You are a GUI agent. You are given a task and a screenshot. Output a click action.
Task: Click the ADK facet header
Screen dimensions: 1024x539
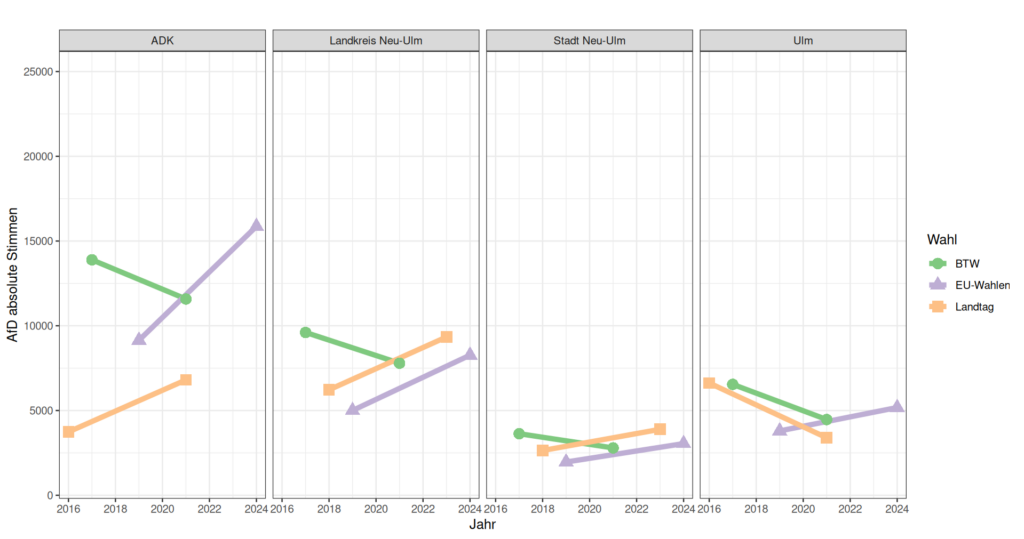163,41
